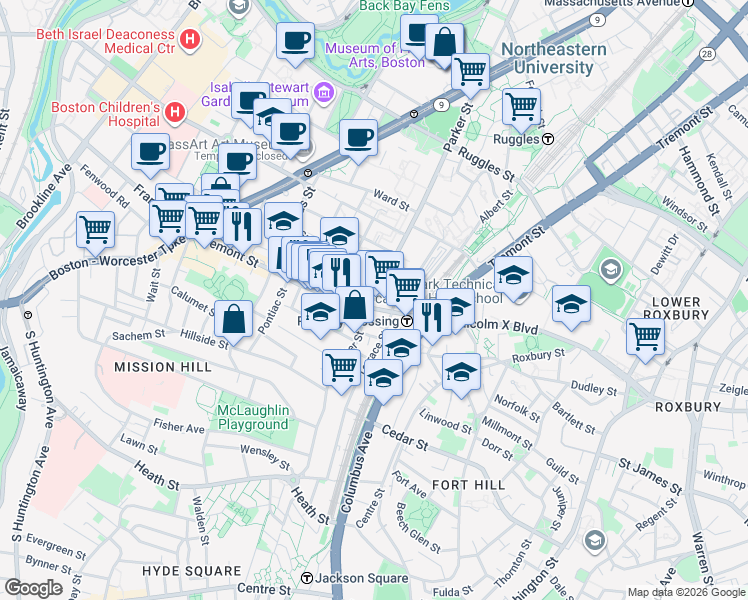Open the restaurant fork-knife marker on Tremont St
Viewport: 748px width, 600px height.
click(242, 227)
